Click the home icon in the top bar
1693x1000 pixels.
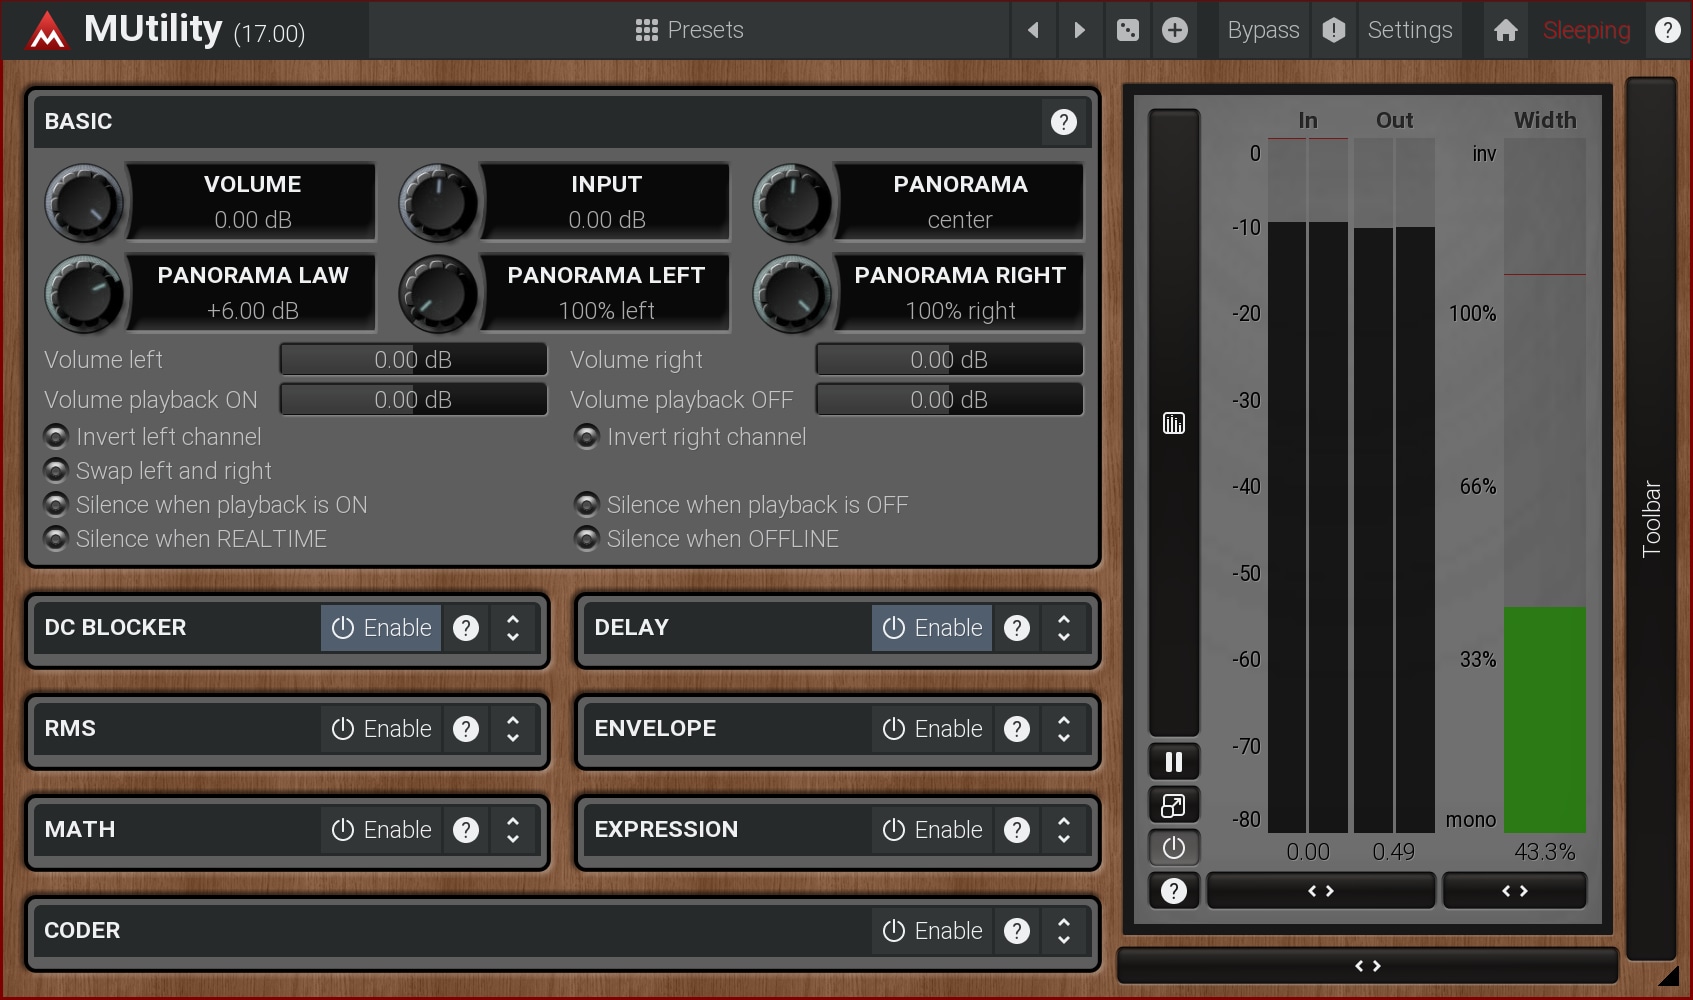tap(1505, 30)
